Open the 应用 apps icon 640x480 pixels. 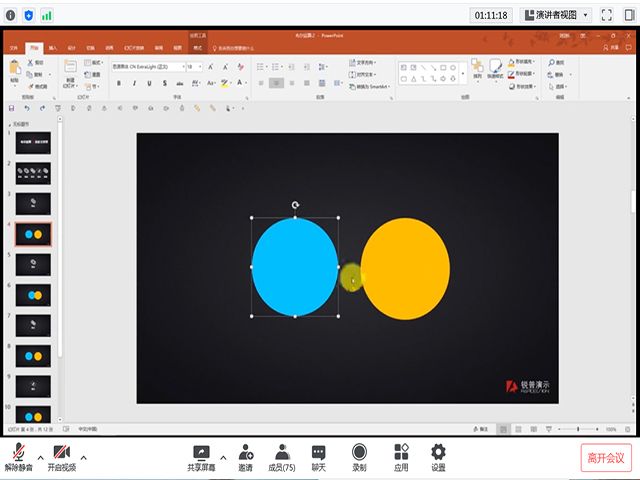401,452
